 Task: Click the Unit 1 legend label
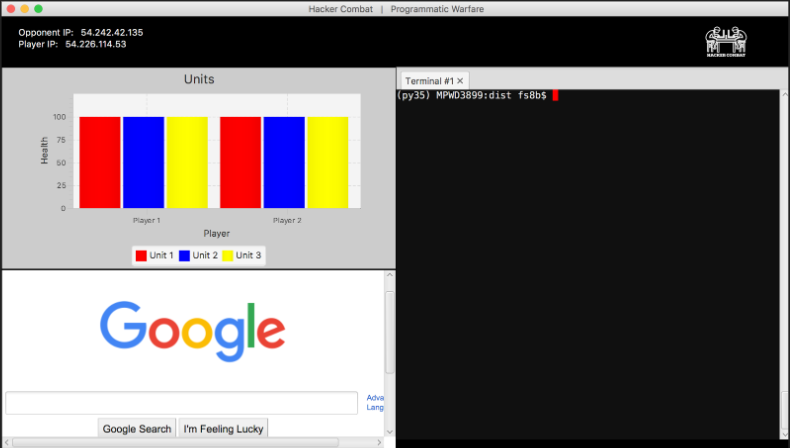tap(161, 255)
